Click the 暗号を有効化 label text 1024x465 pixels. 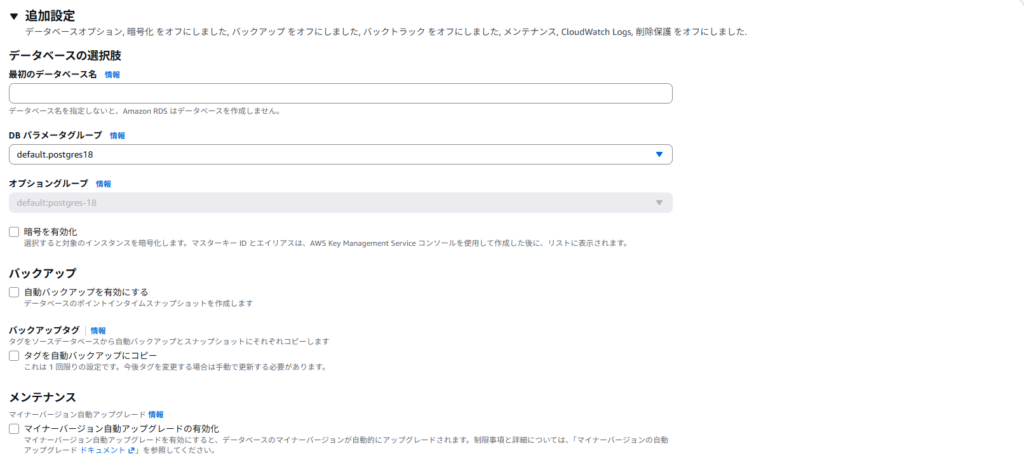point(50,232)
